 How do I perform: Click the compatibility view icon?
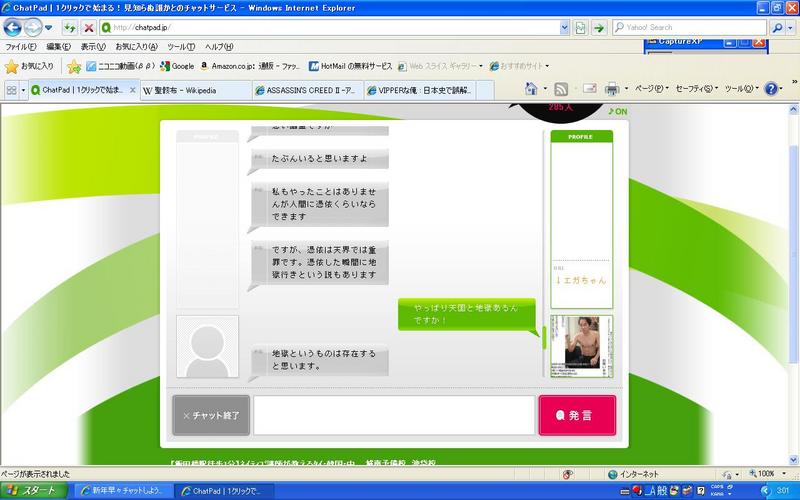(580, 28)
